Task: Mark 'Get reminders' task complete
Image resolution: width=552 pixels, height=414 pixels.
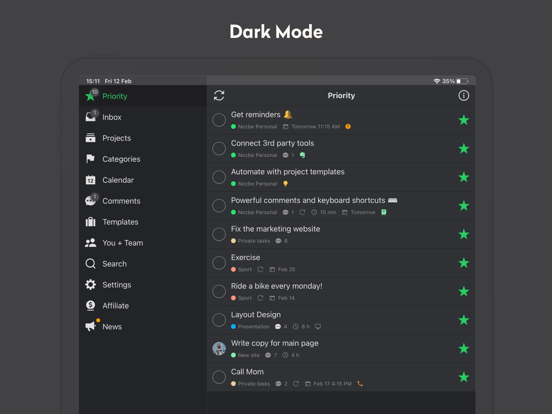Action: 219,120
